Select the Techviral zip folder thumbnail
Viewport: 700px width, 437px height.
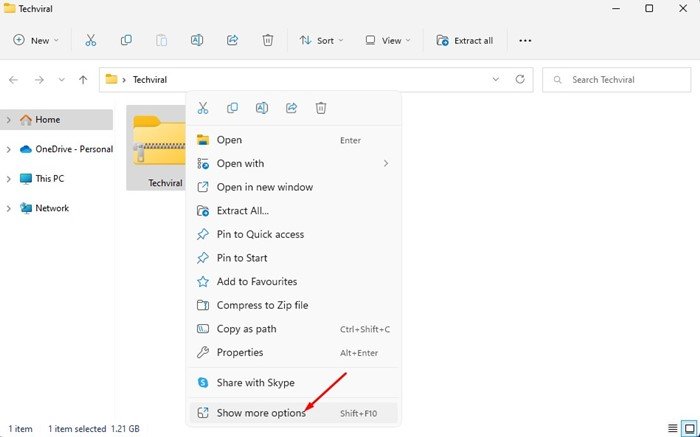pyautogui.click(x=156, y=148)
